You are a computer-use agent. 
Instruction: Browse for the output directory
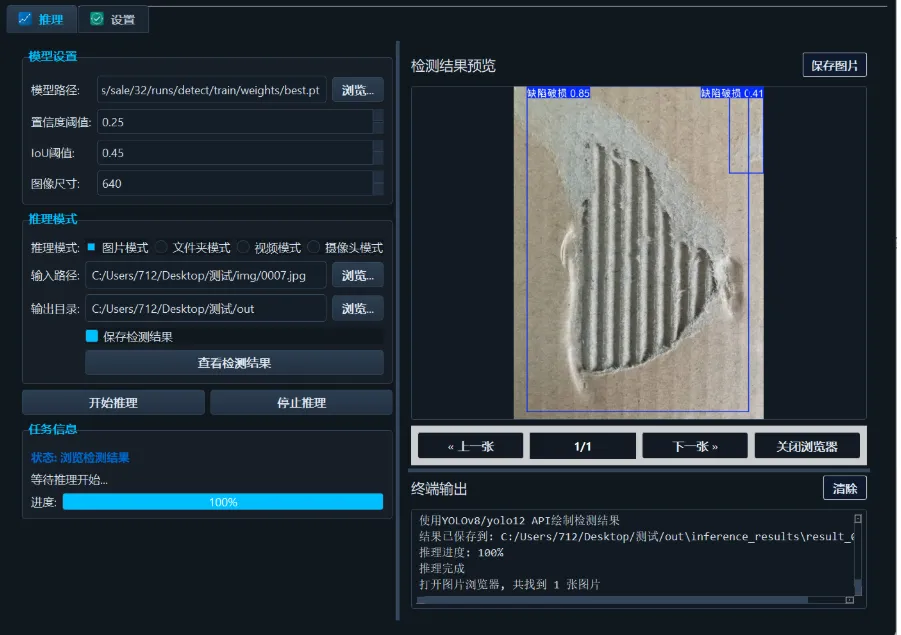[356, 308]
